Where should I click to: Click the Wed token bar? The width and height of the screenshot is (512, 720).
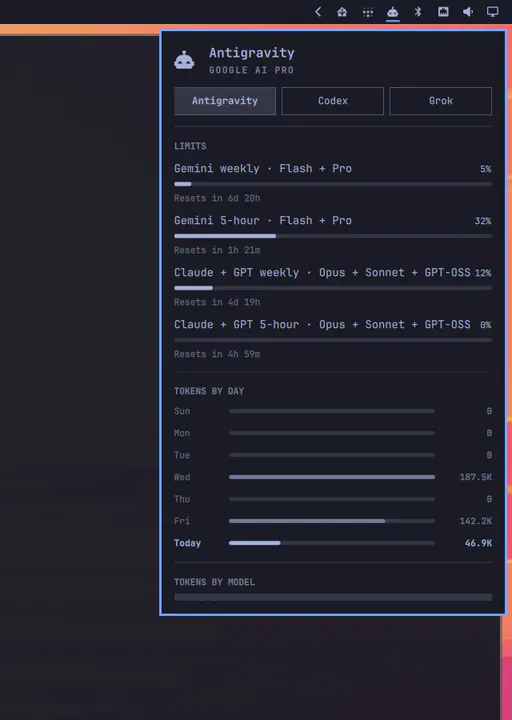332,477
